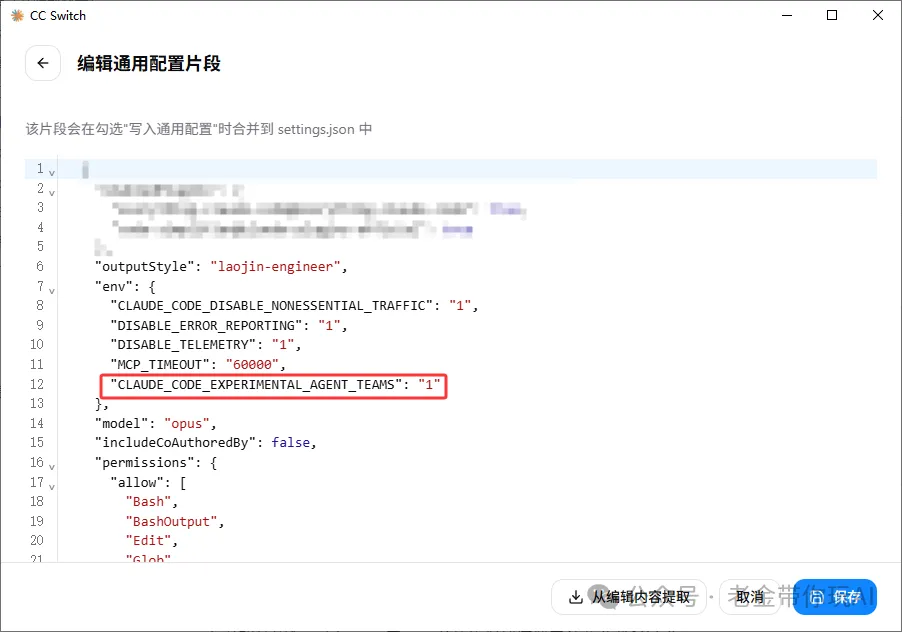Screen dimensions: 902x632
Task: Minimize the CC Switch window
Action: (x=787, y=15)
